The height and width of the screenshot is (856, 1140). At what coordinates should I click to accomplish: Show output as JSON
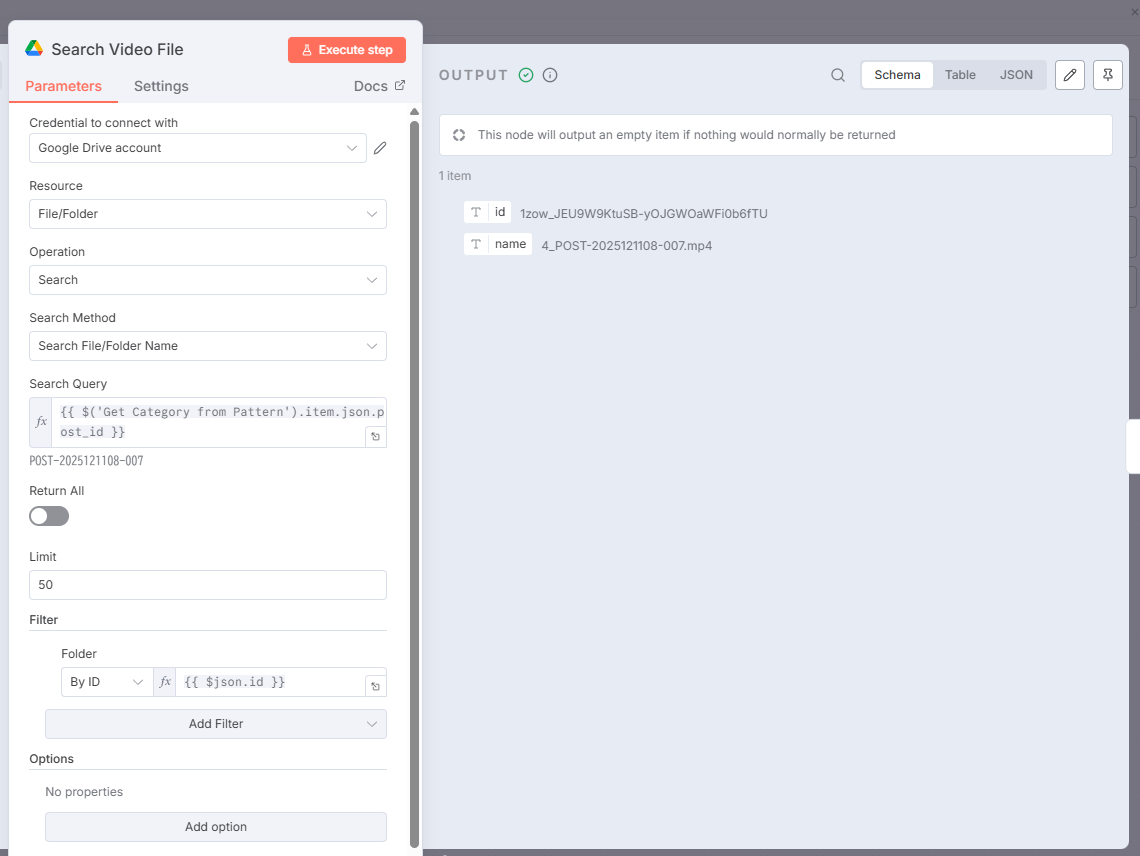coord(1016,75)
